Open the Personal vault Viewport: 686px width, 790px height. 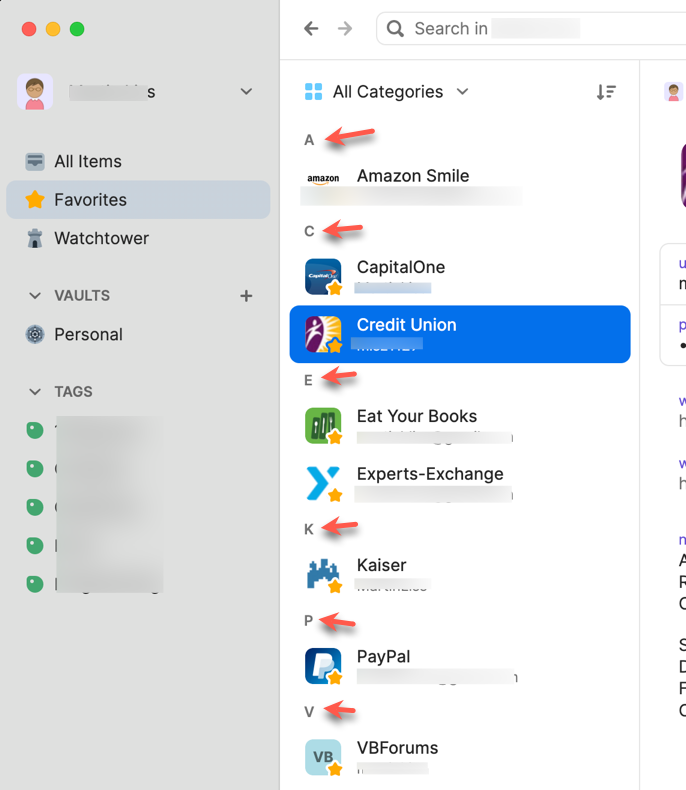(88, 335)
